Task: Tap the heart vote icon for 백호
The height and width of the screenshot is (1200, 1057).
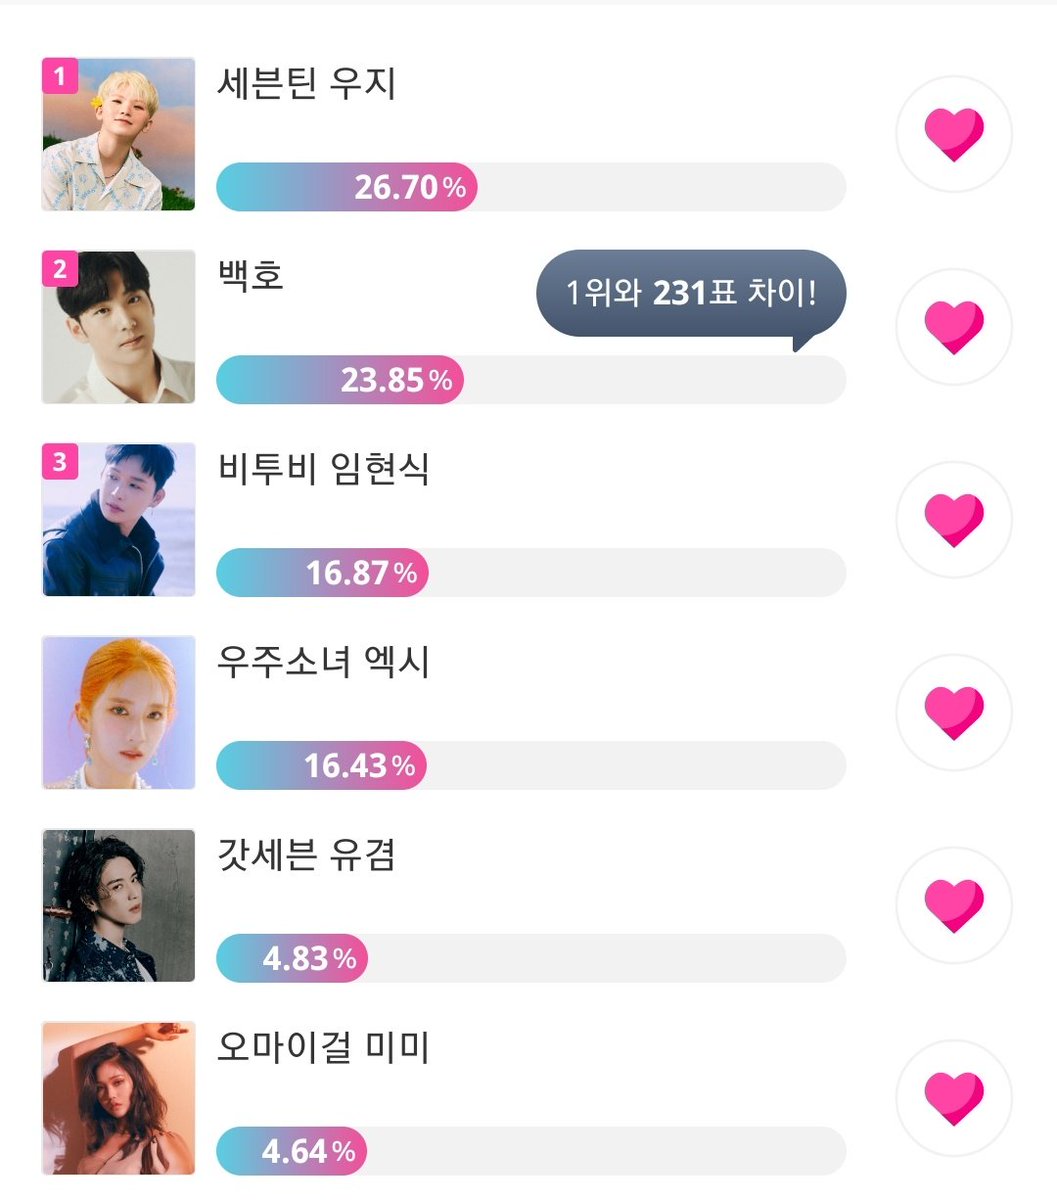Action: 954,327
